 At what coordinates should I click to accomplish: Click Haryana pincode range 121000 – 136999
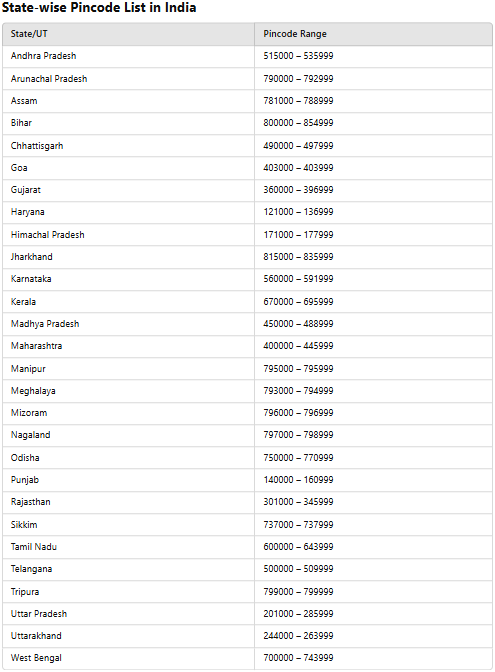point(298,212)
